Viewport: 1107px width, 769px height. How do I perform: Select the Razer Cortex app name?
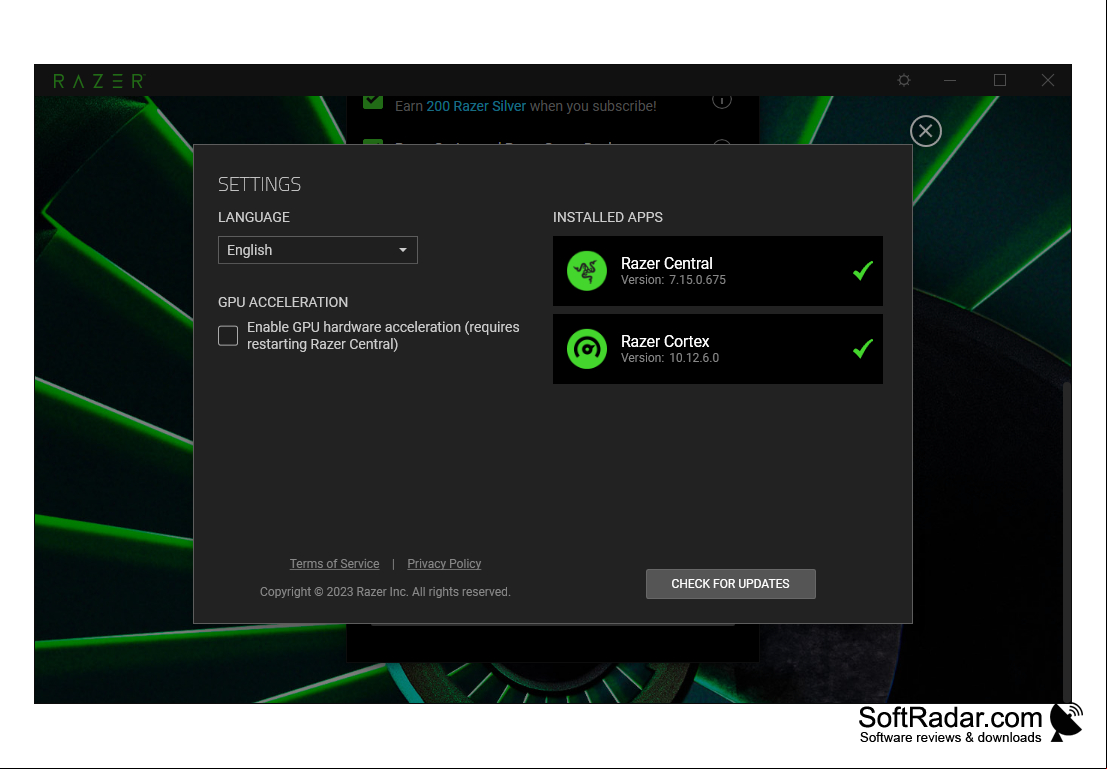tap(665, 341)
